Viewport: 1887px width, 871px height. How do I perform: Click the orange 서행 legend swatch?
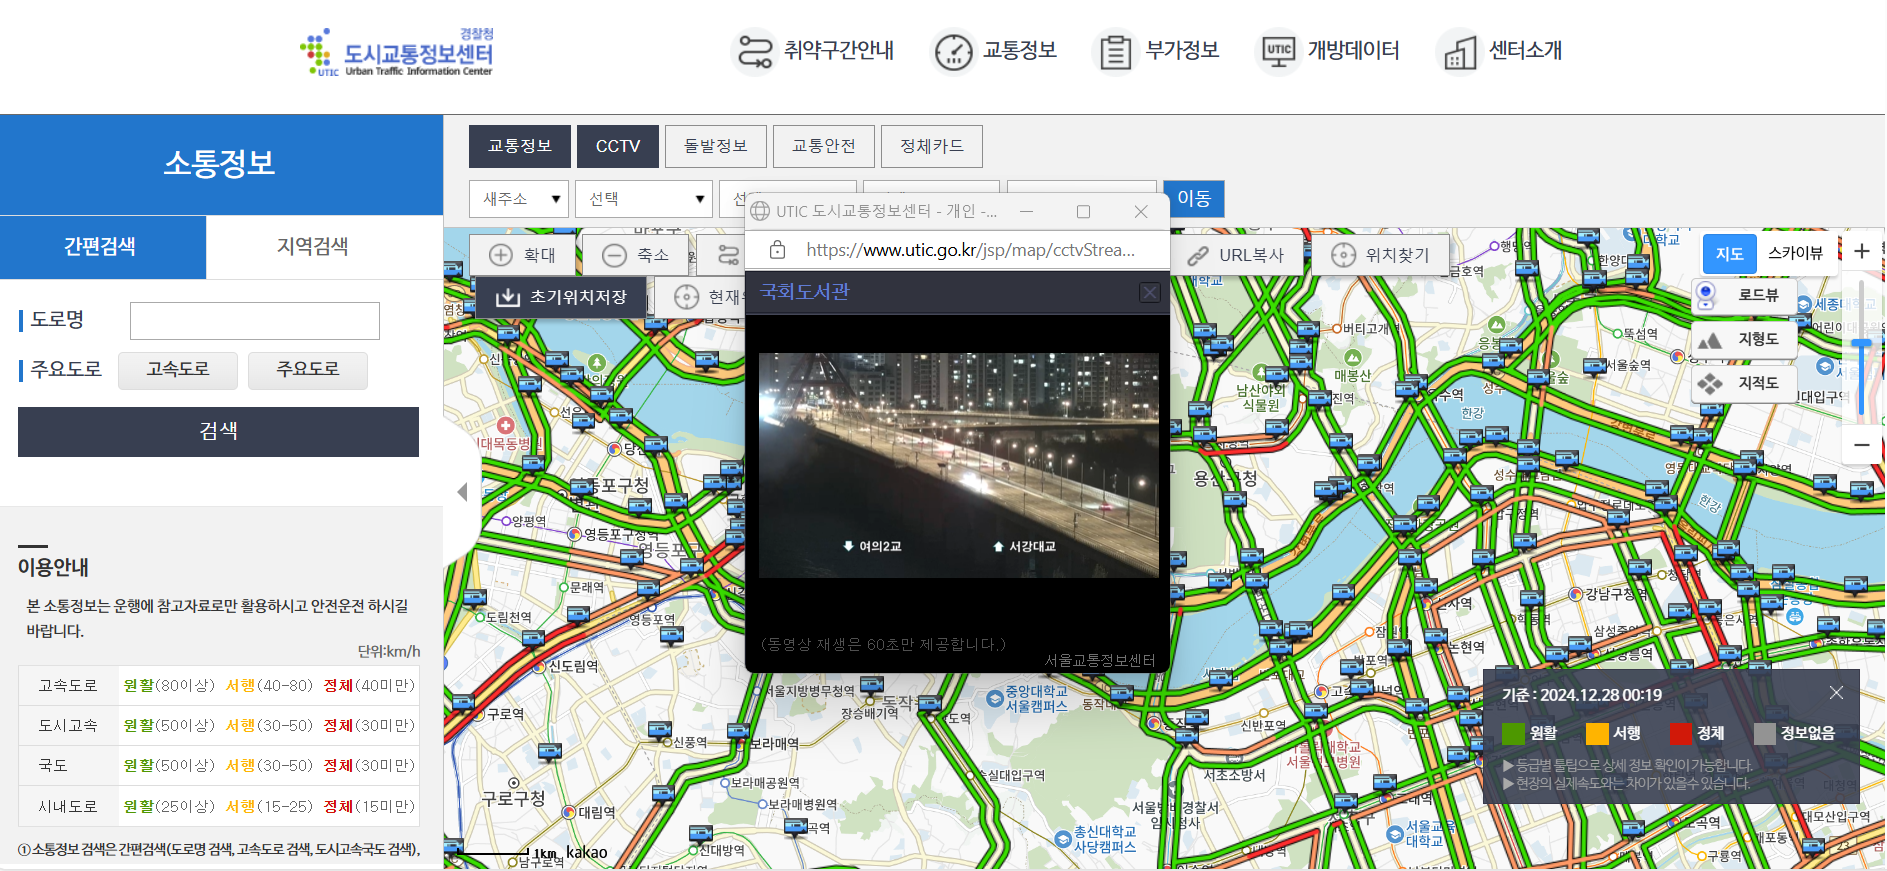click(x=1597, y=733)
